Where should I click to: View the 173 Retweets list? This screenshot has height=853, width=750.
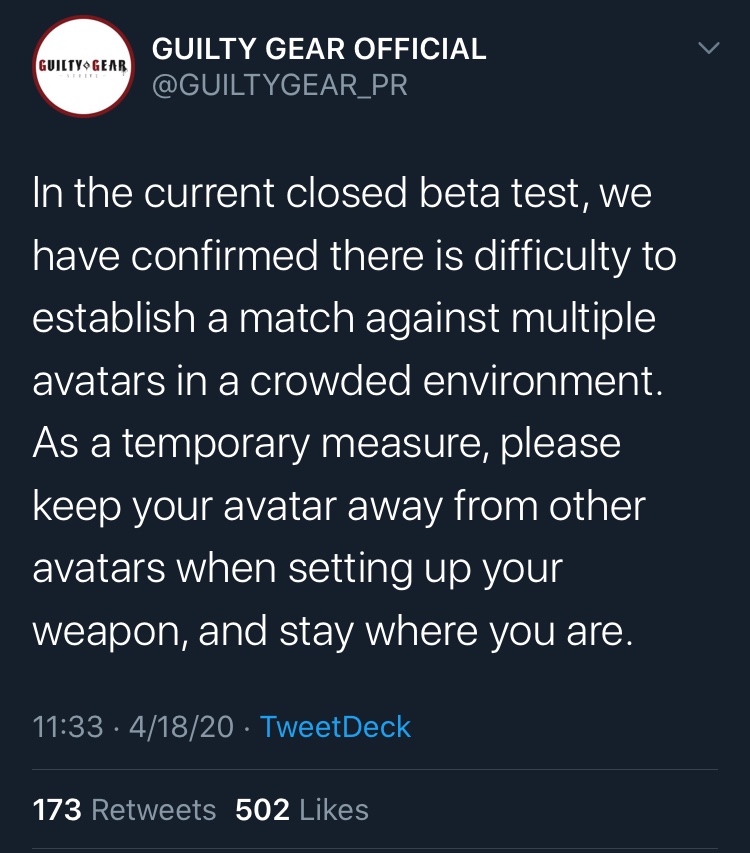click(125, 809)
